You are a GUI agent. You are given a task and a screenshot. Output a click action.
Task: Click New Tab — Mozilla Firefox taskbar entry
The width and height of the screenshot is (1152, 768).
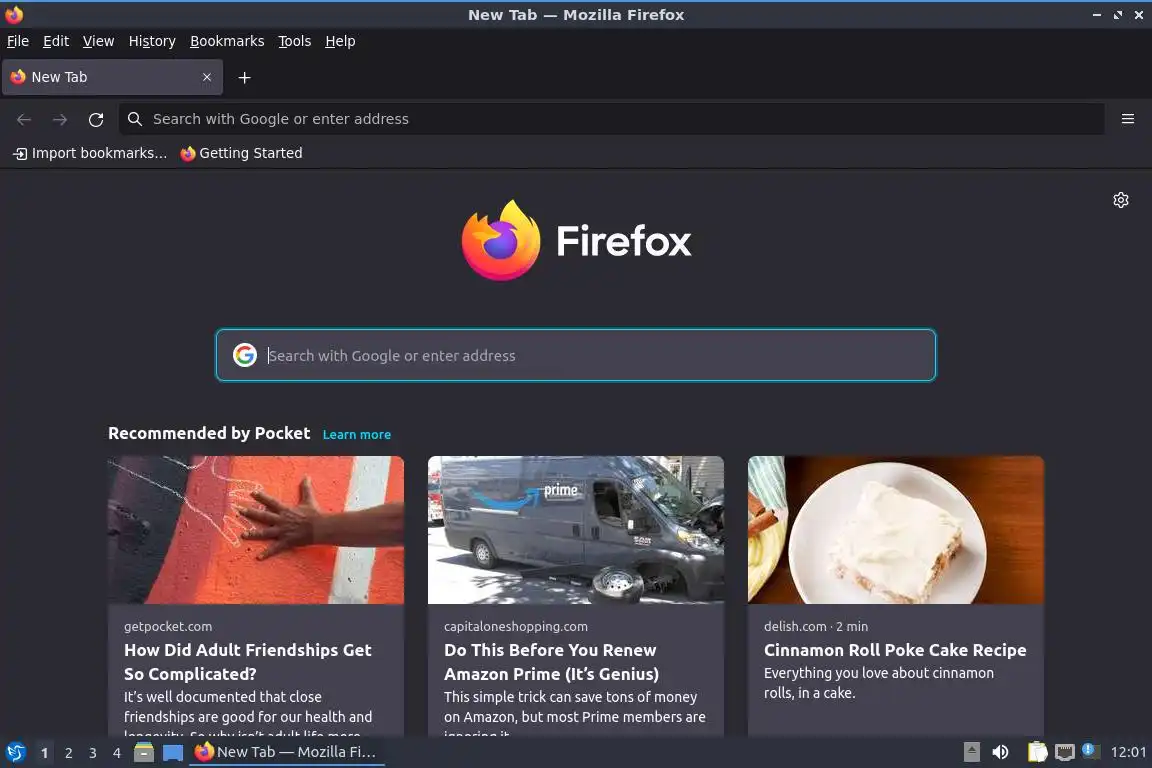click(x=287, y=752)
